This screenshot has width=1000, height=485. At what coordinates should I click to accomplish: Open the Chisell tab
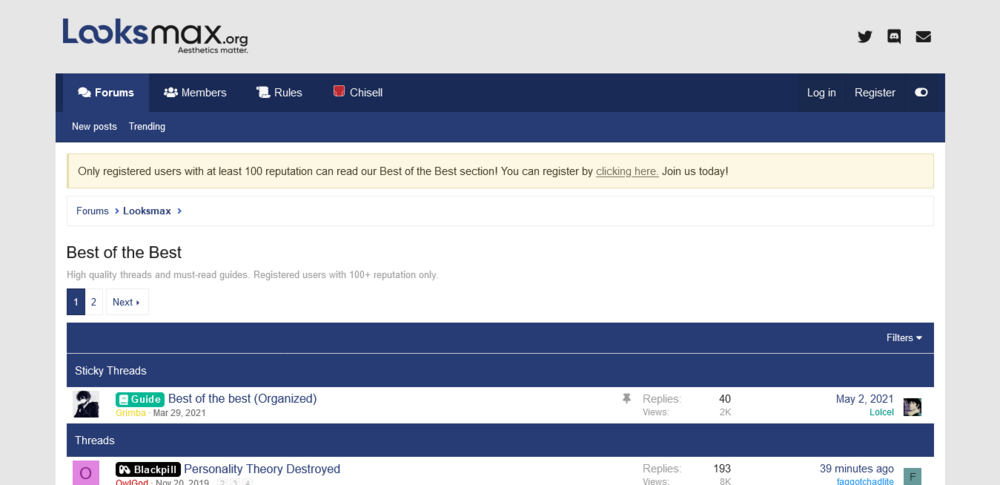[x=358, y=93]
